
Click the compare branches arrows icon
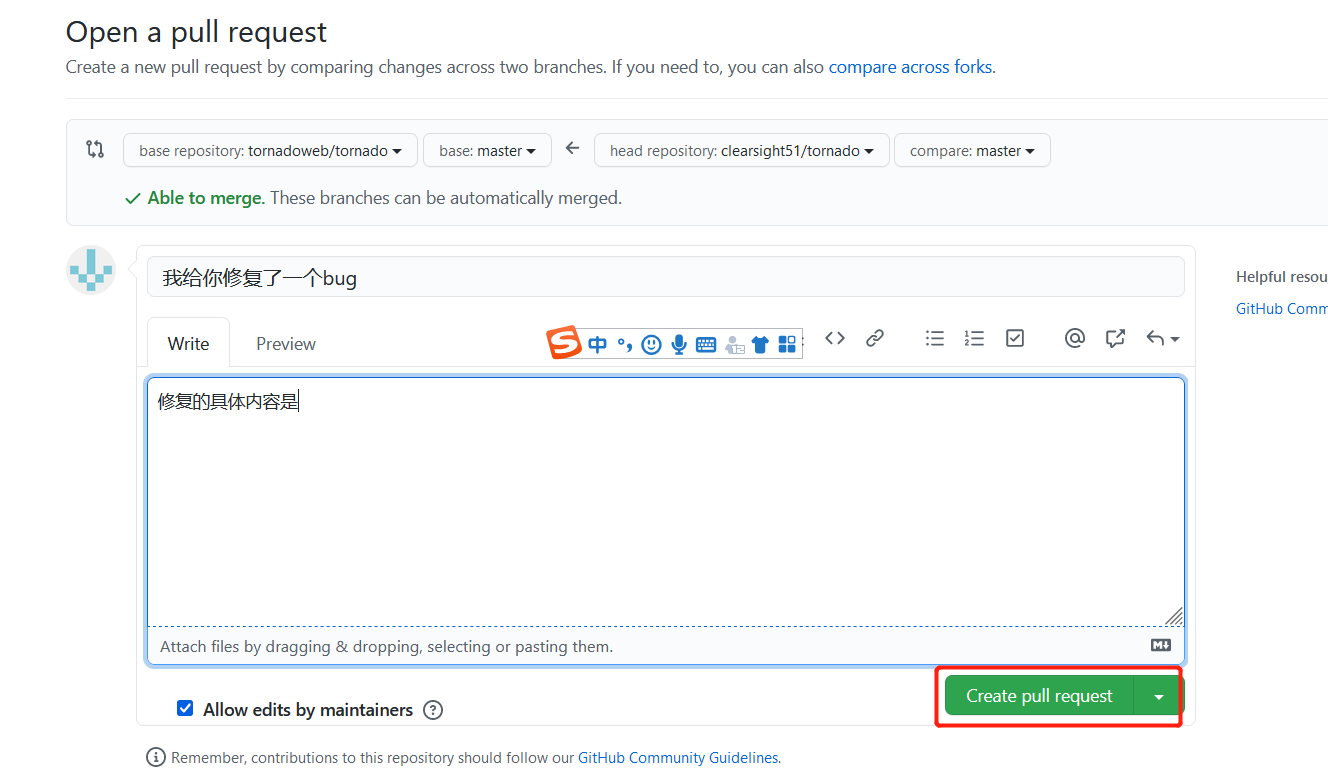(x=95, y=149)
